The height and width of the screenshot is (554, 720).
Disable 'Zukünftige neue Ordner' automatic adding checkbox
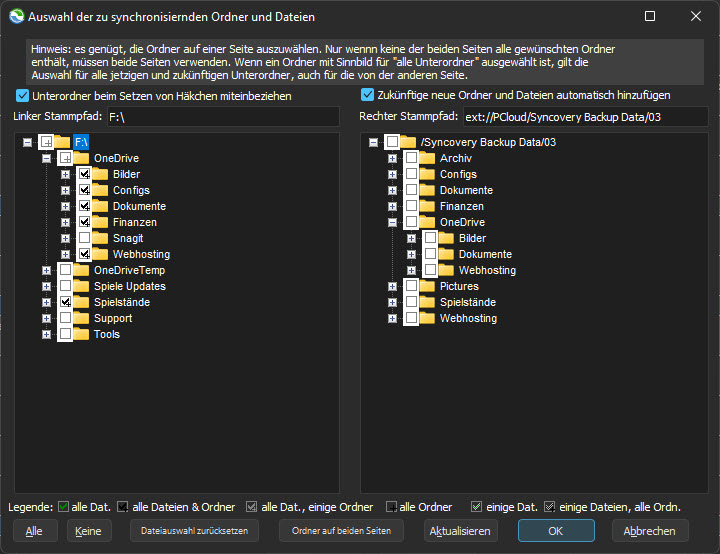[367, 96]
